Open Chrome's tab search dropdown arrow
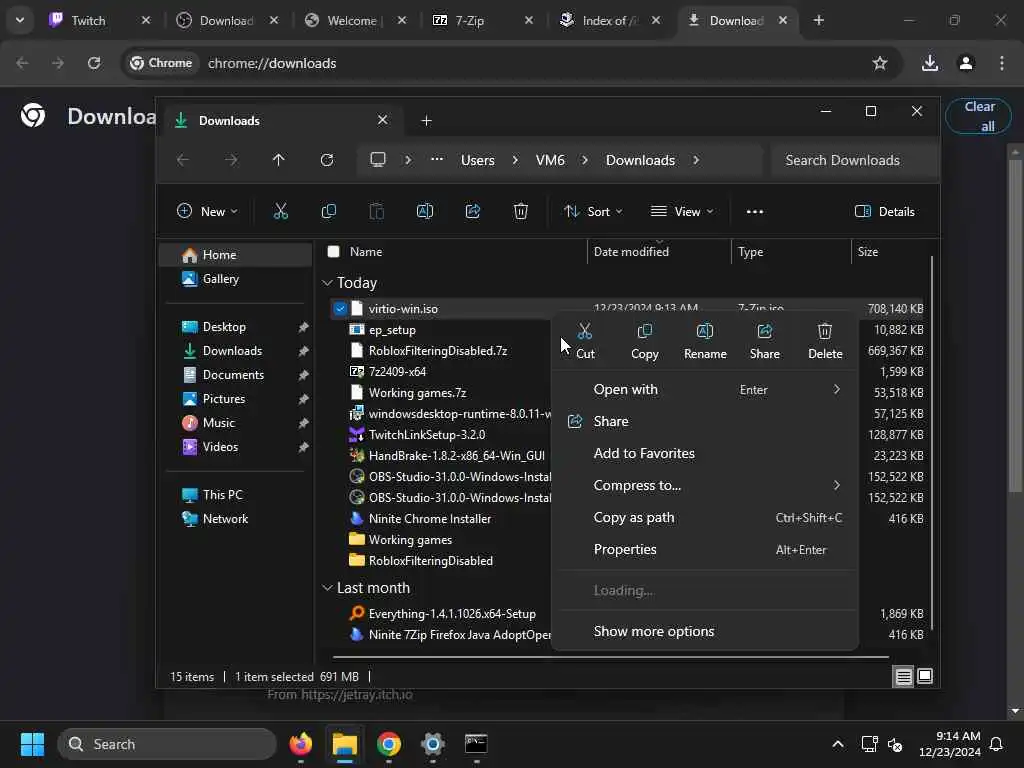The height and width of the screenshot is (768, 1024). point(20,20)
